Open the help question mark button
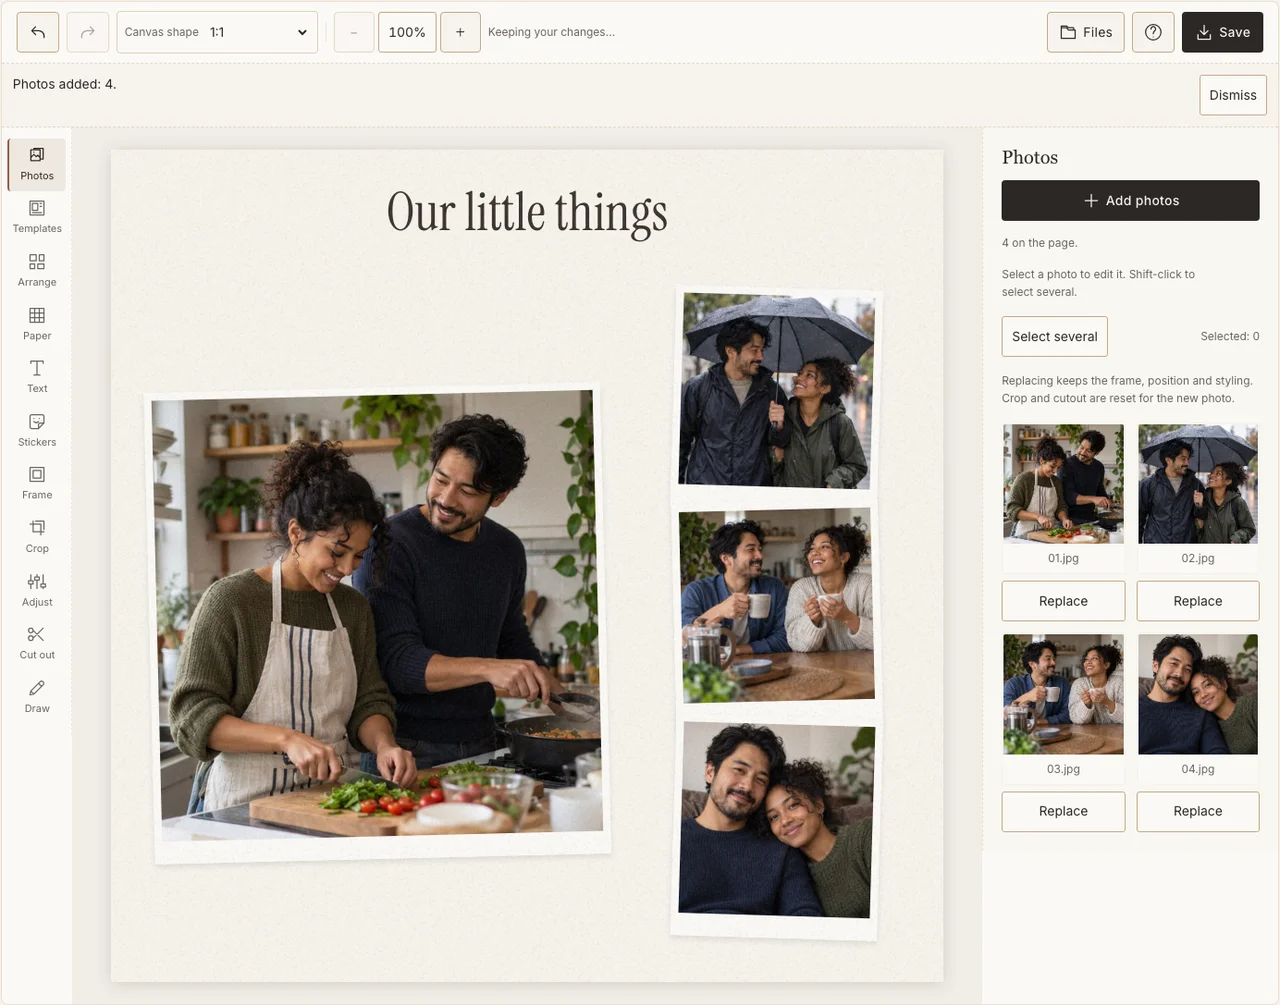Screen dimensions: 1280x1005 (x=1153, y=32)
